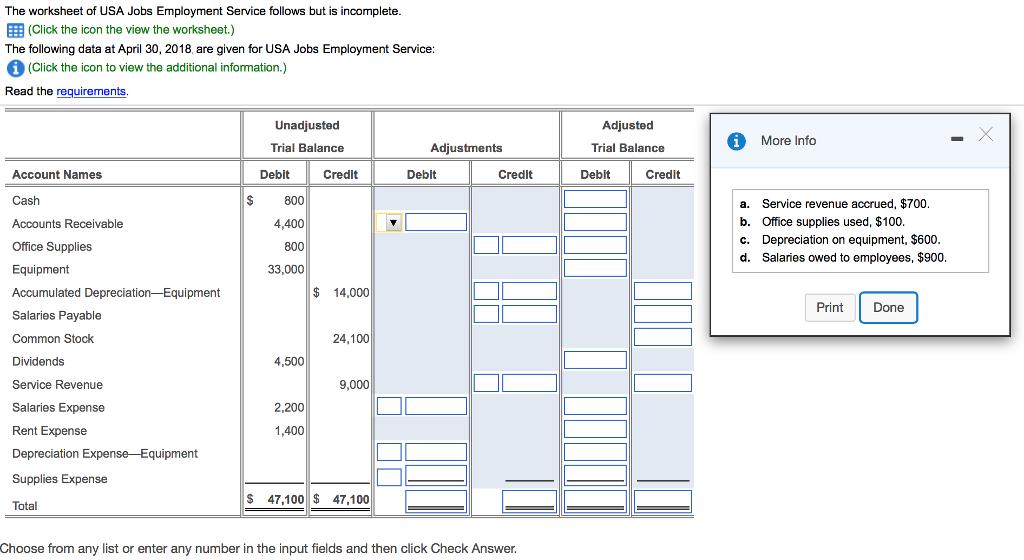Click Total adjusted trial balance debit field
1024x560 pixels.
click(595, 501)
